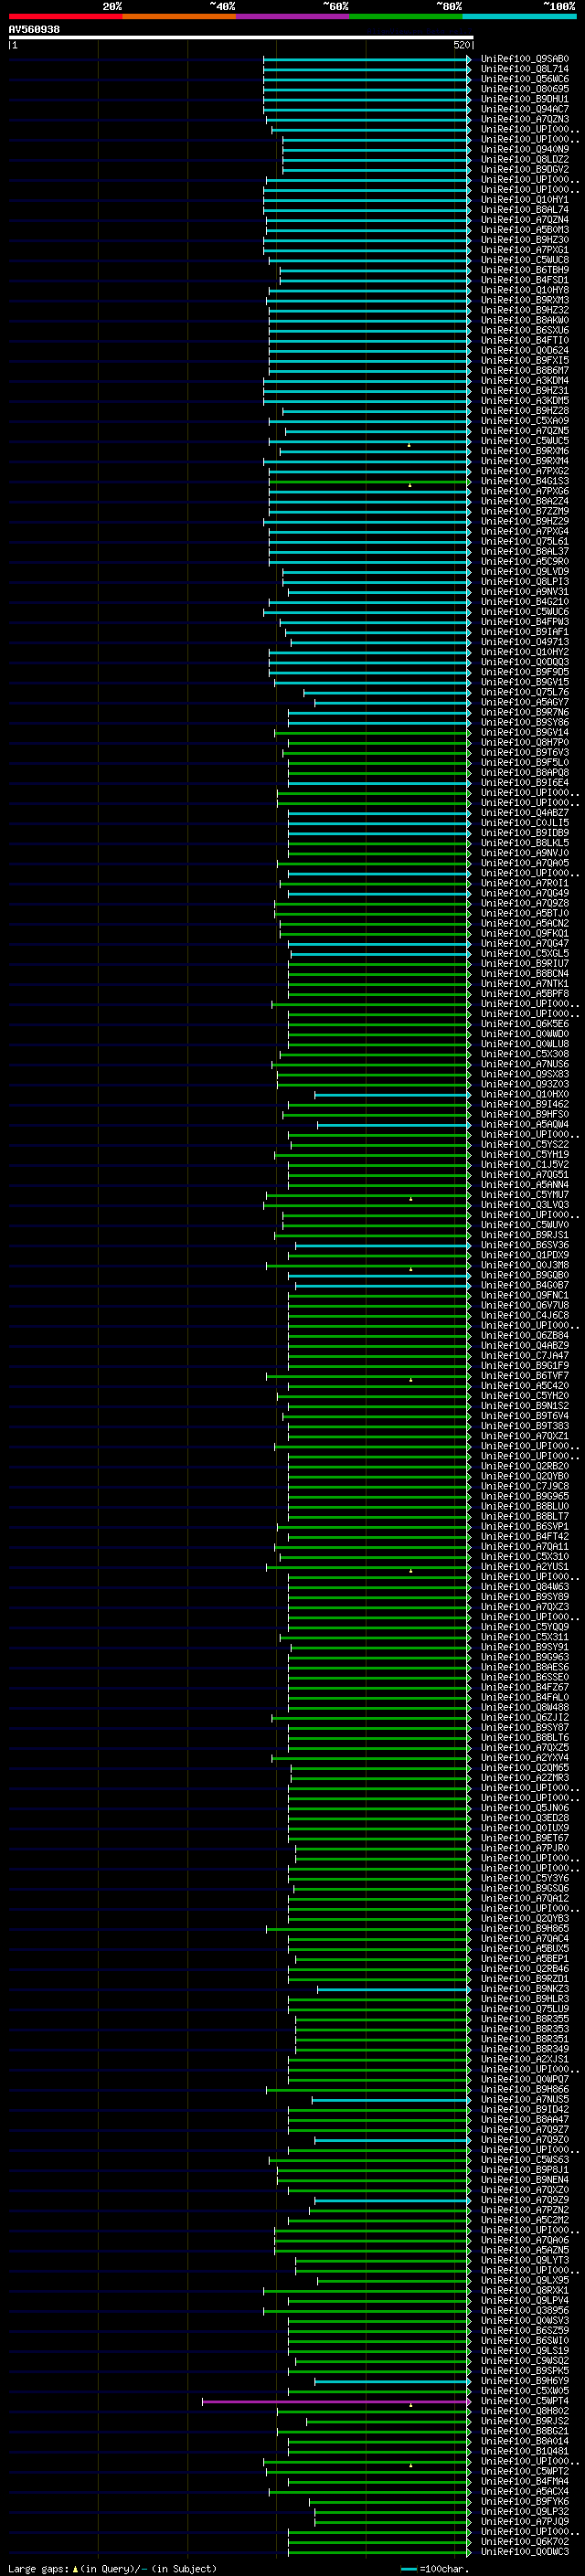Click label UniRef100_Q9LX95
Viewport: 585px width, 2576px height.
point(524,2281)
